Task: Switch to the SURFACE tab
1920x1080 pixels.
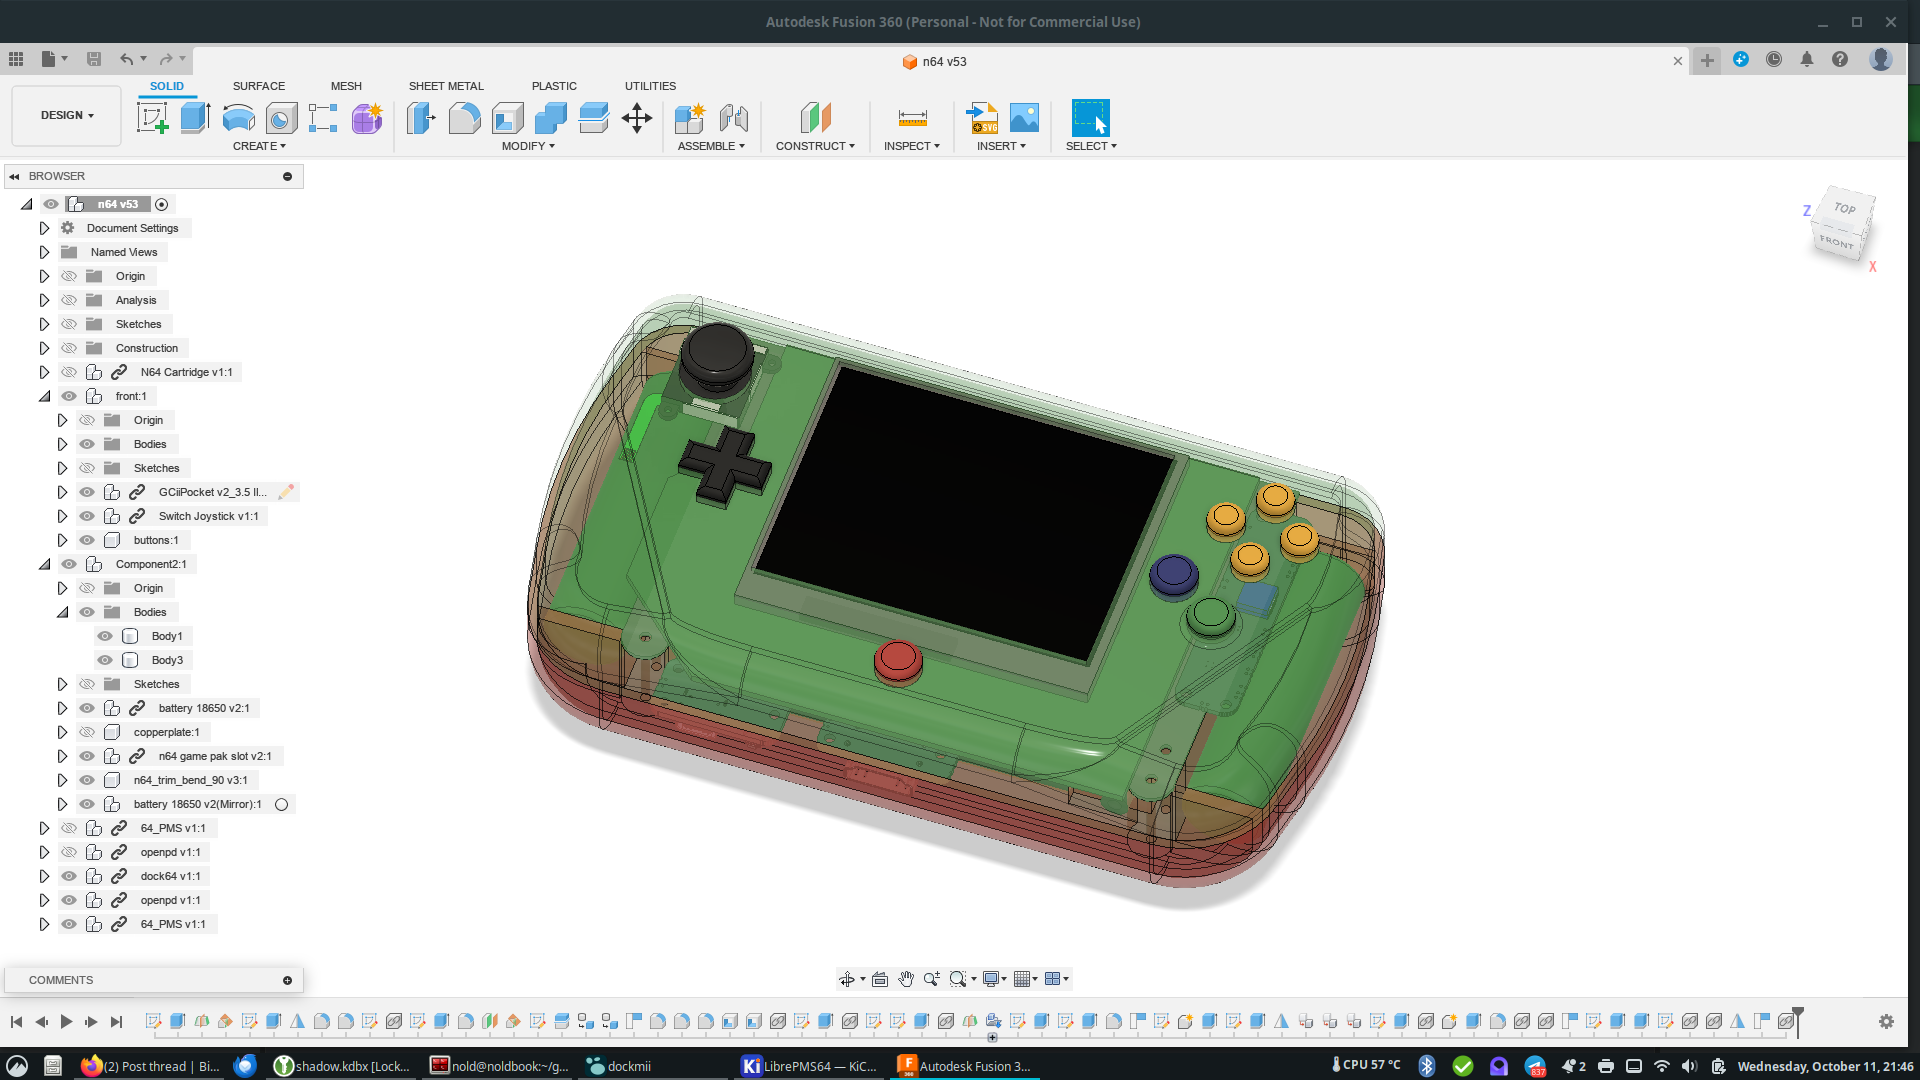Action: coord(259,86)
